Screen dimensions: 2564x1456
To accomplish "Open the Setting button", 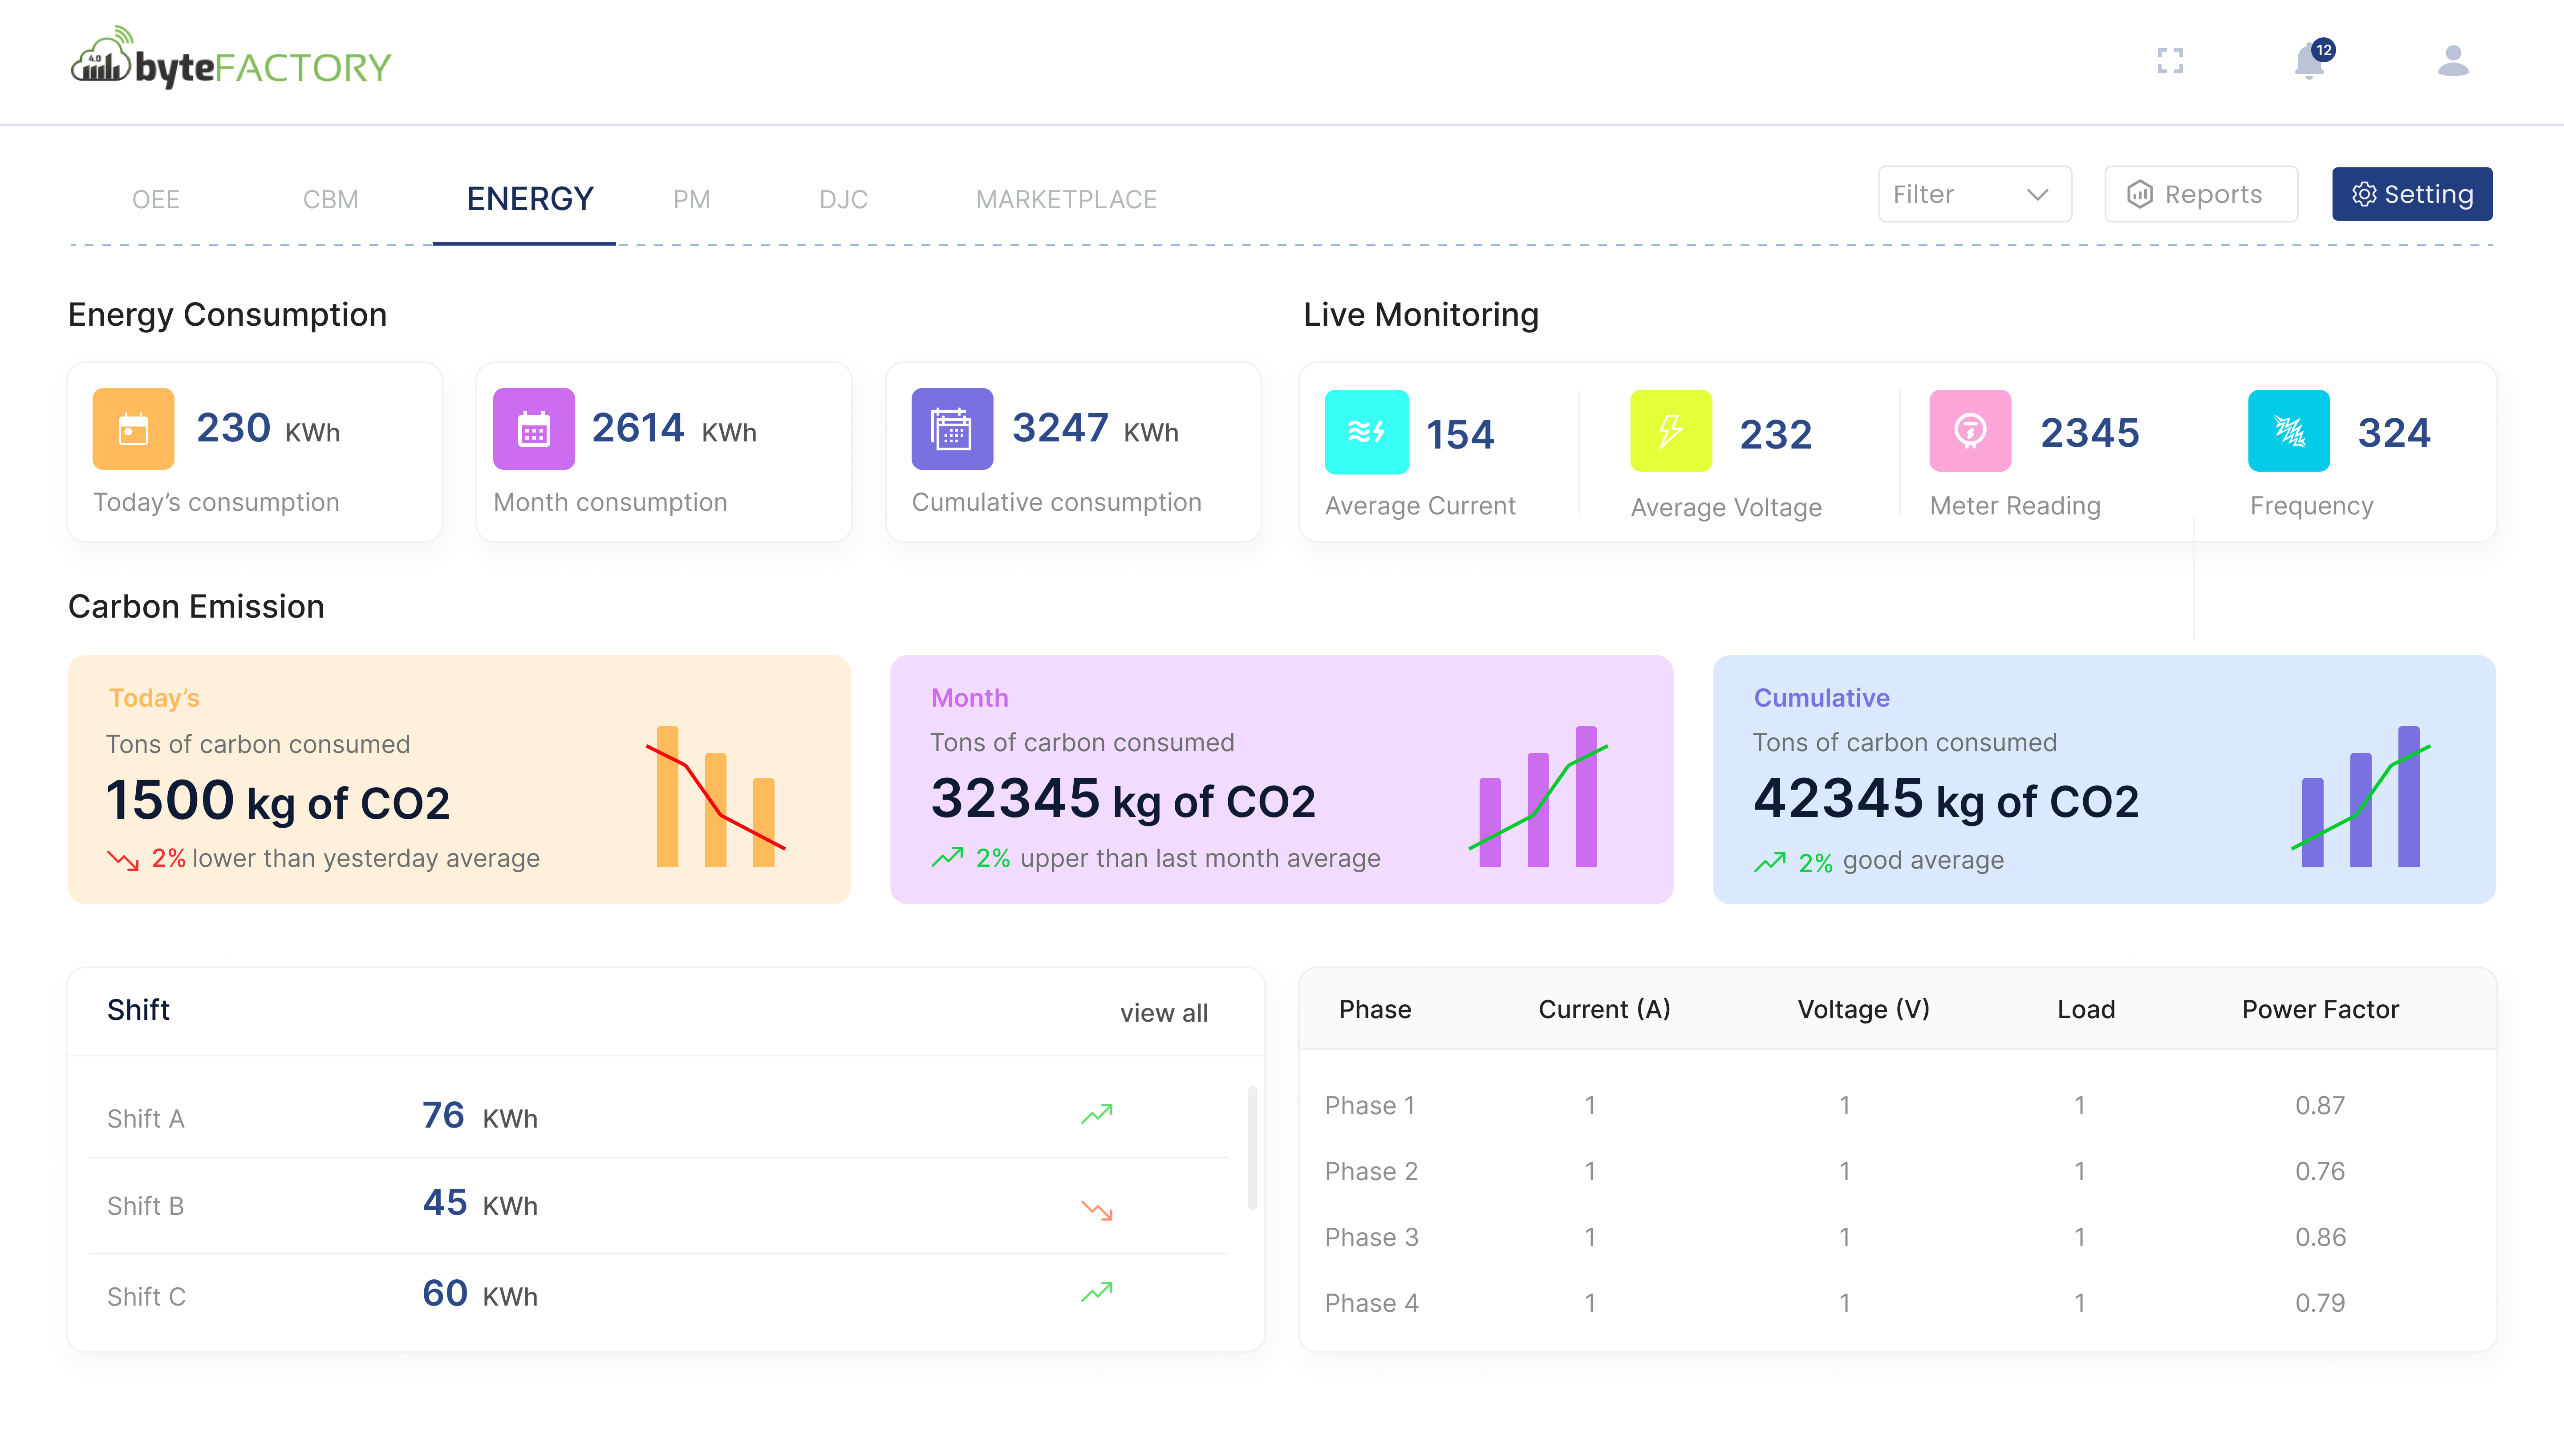I will click(2412, 194).
